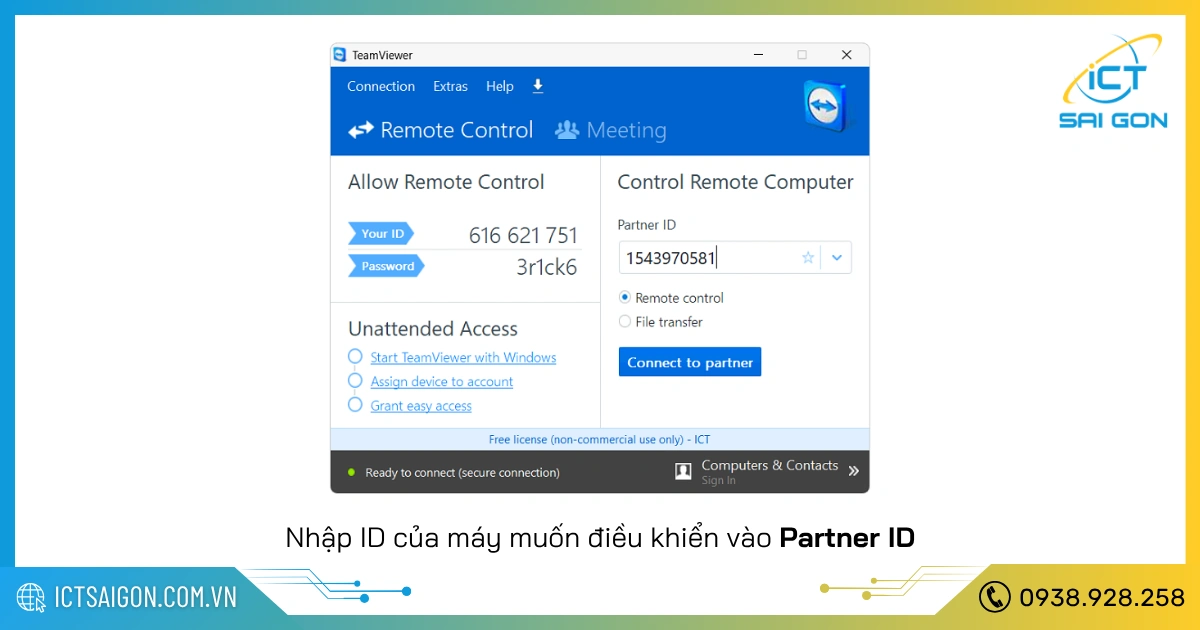Open Assign device to account link
The width and height of the screenshot is (1200, 630).
[x=442, y=382]
